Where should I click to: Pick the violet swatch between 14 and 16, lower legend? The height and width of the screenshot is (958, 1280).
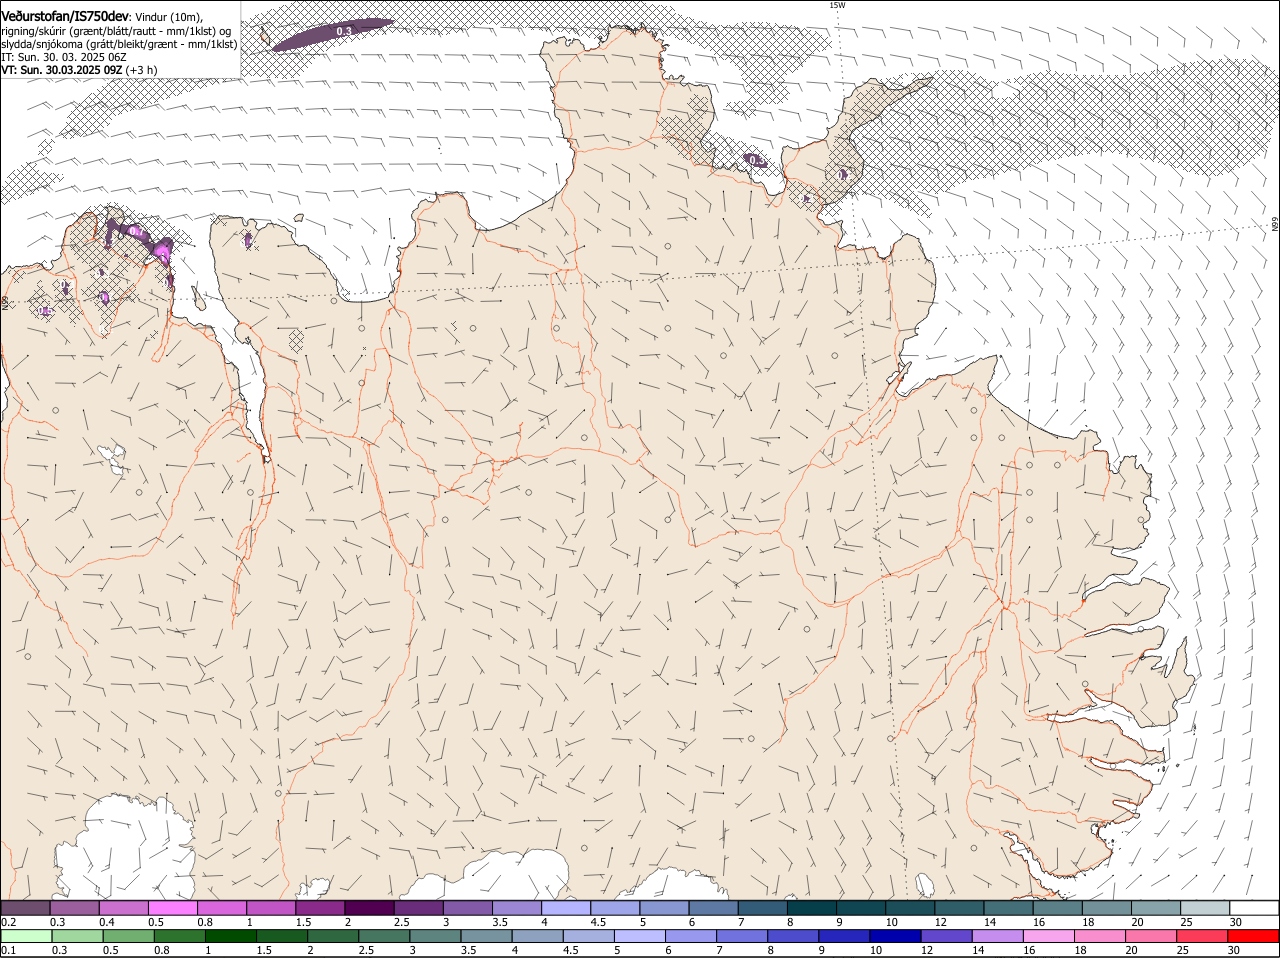coord(998,937)
